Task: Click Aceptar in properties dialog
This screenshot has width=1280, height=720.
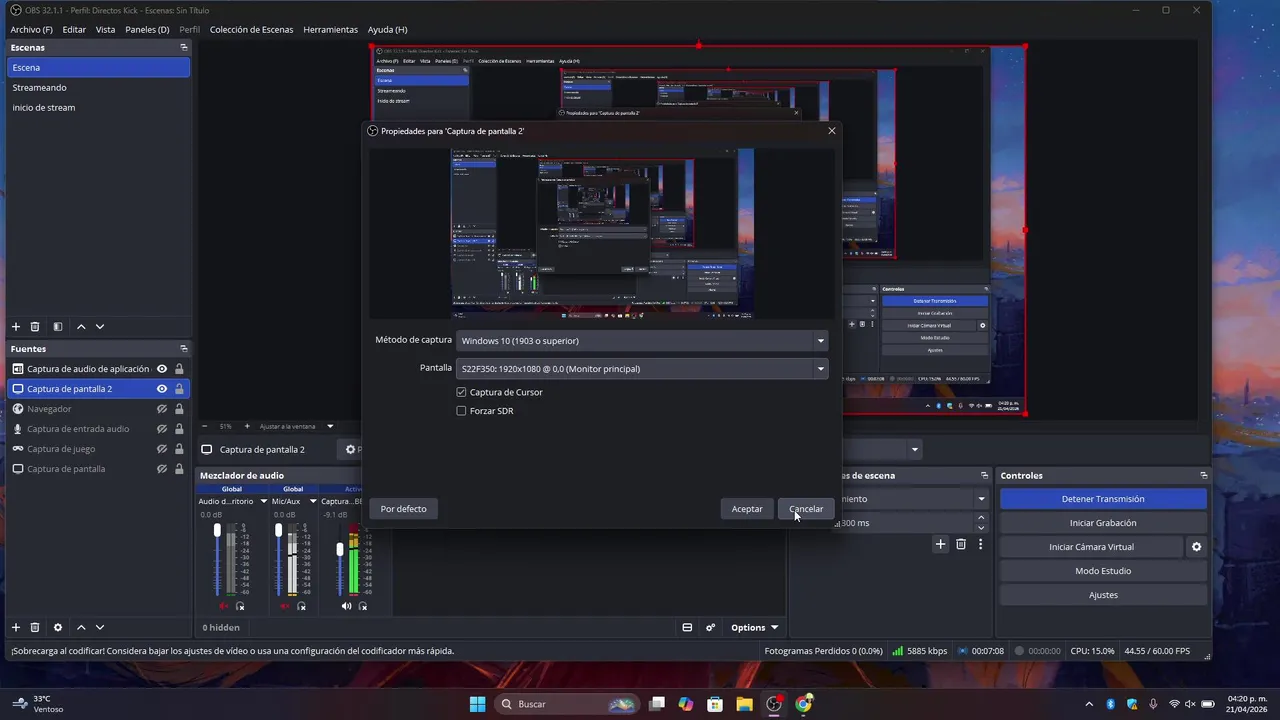Action: coord(747,509)
